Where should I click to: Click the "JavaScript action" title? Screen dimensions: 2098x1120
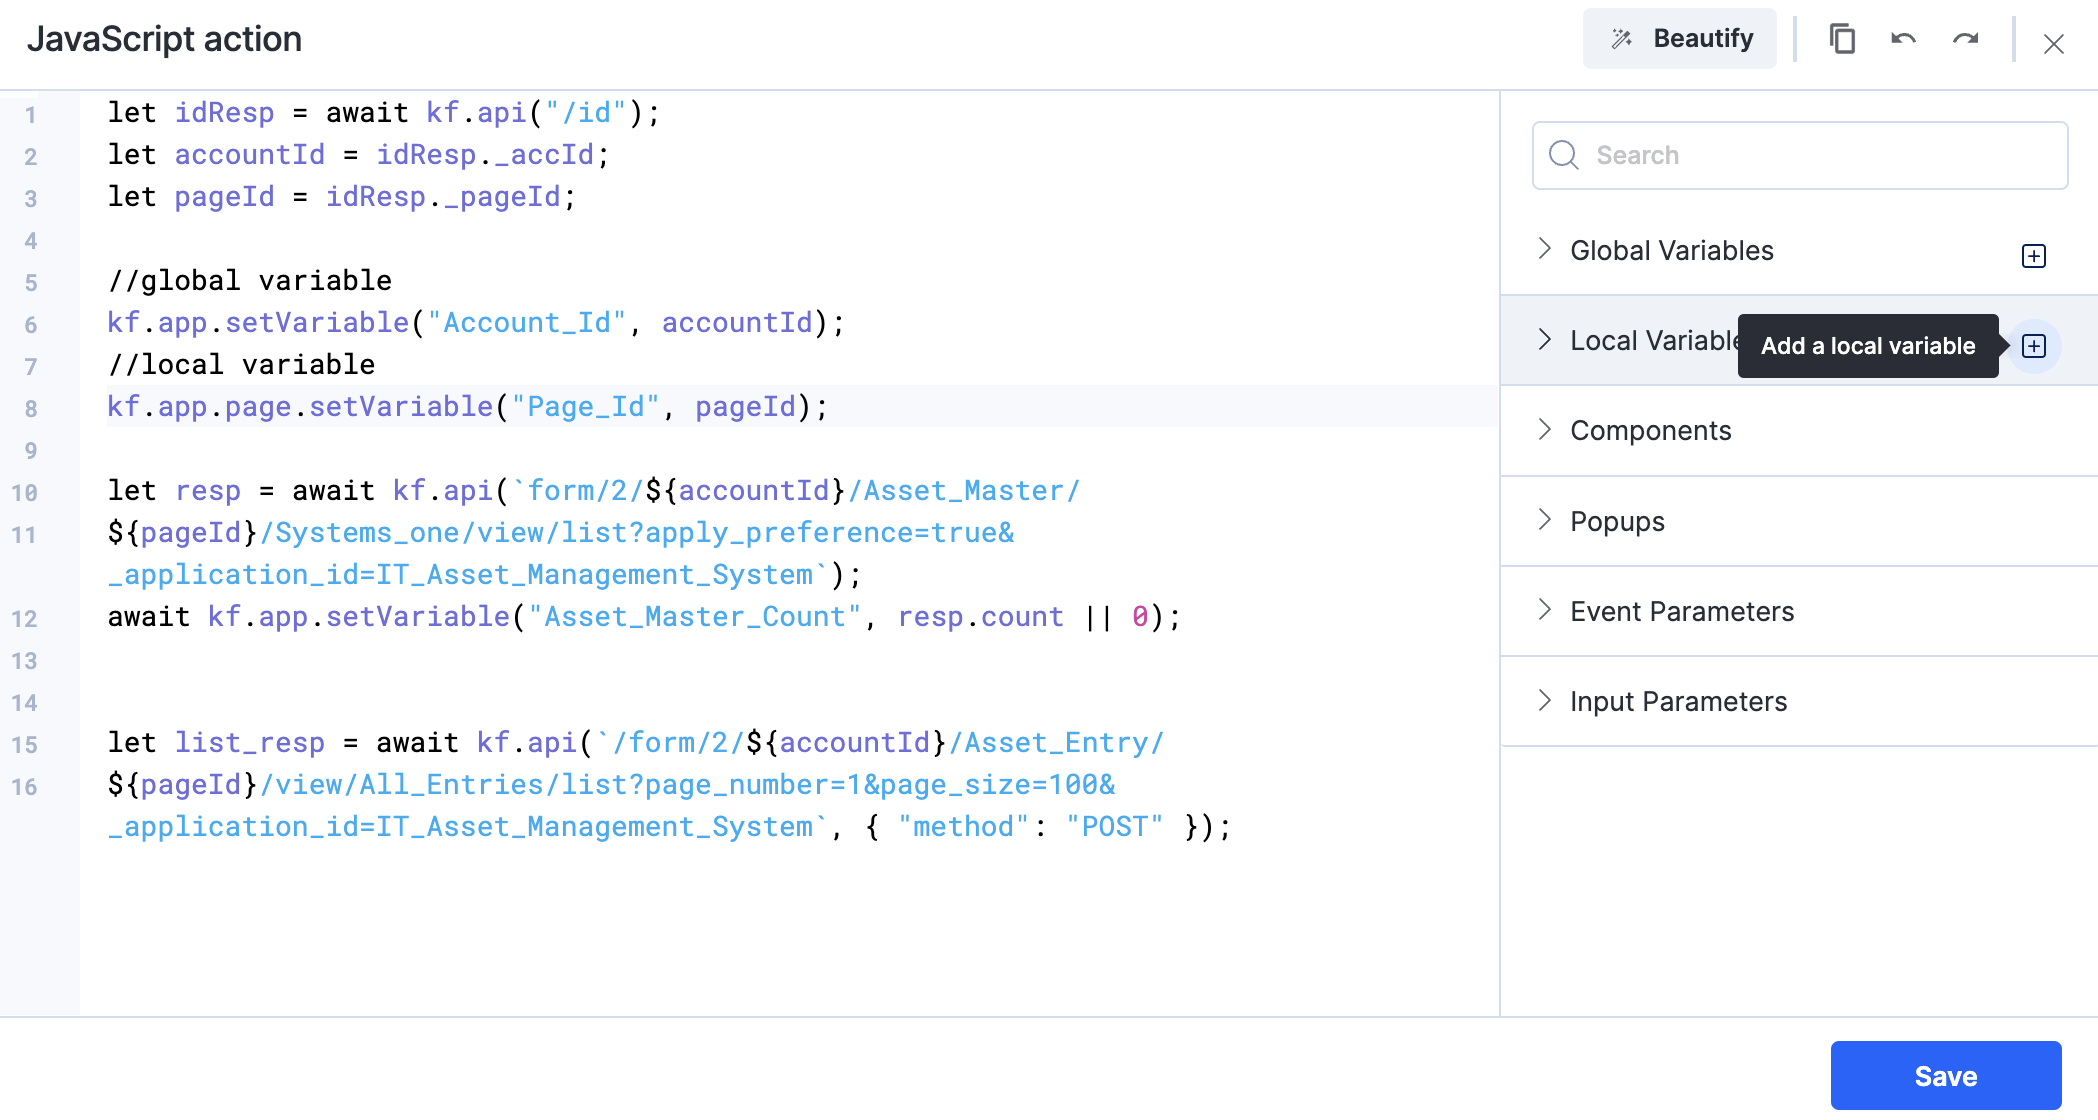click(164, 39)
